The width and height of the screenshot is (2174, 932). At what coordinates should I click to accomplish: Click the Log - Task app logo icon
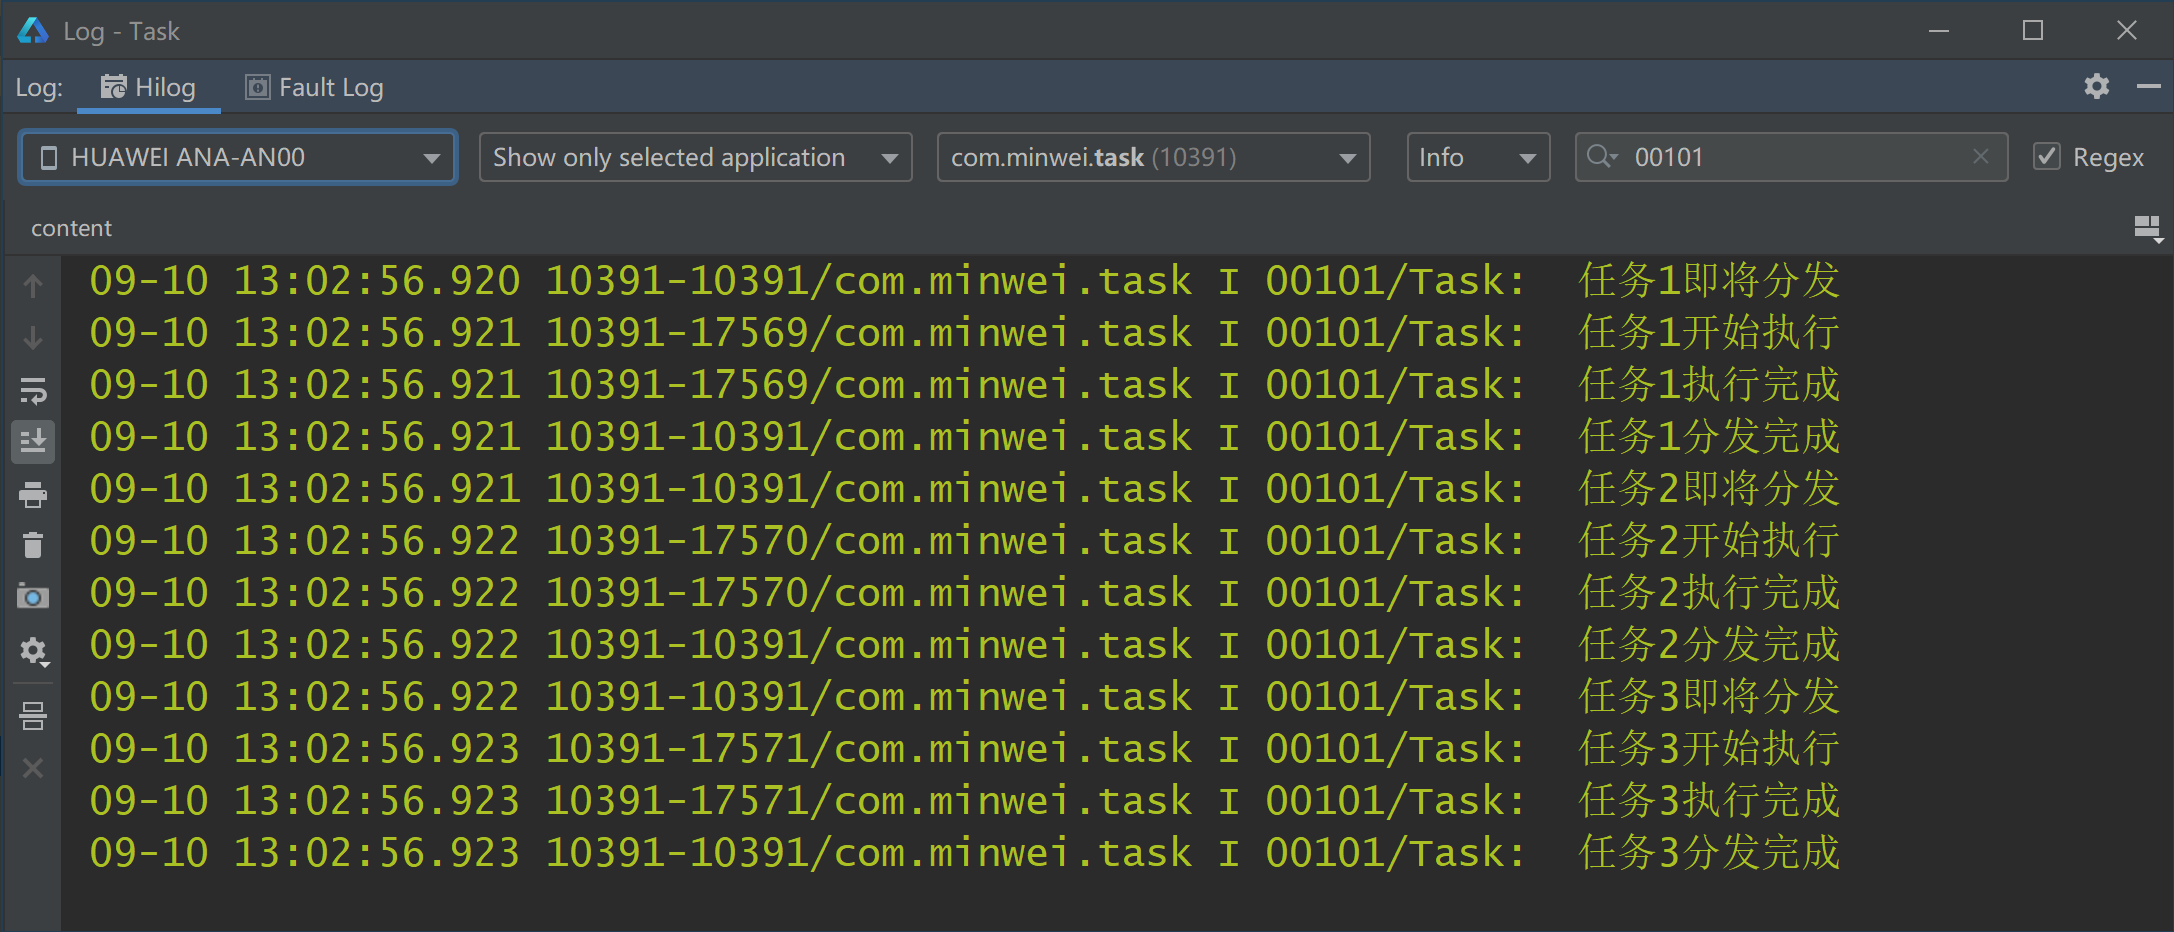tap(33, 31)
